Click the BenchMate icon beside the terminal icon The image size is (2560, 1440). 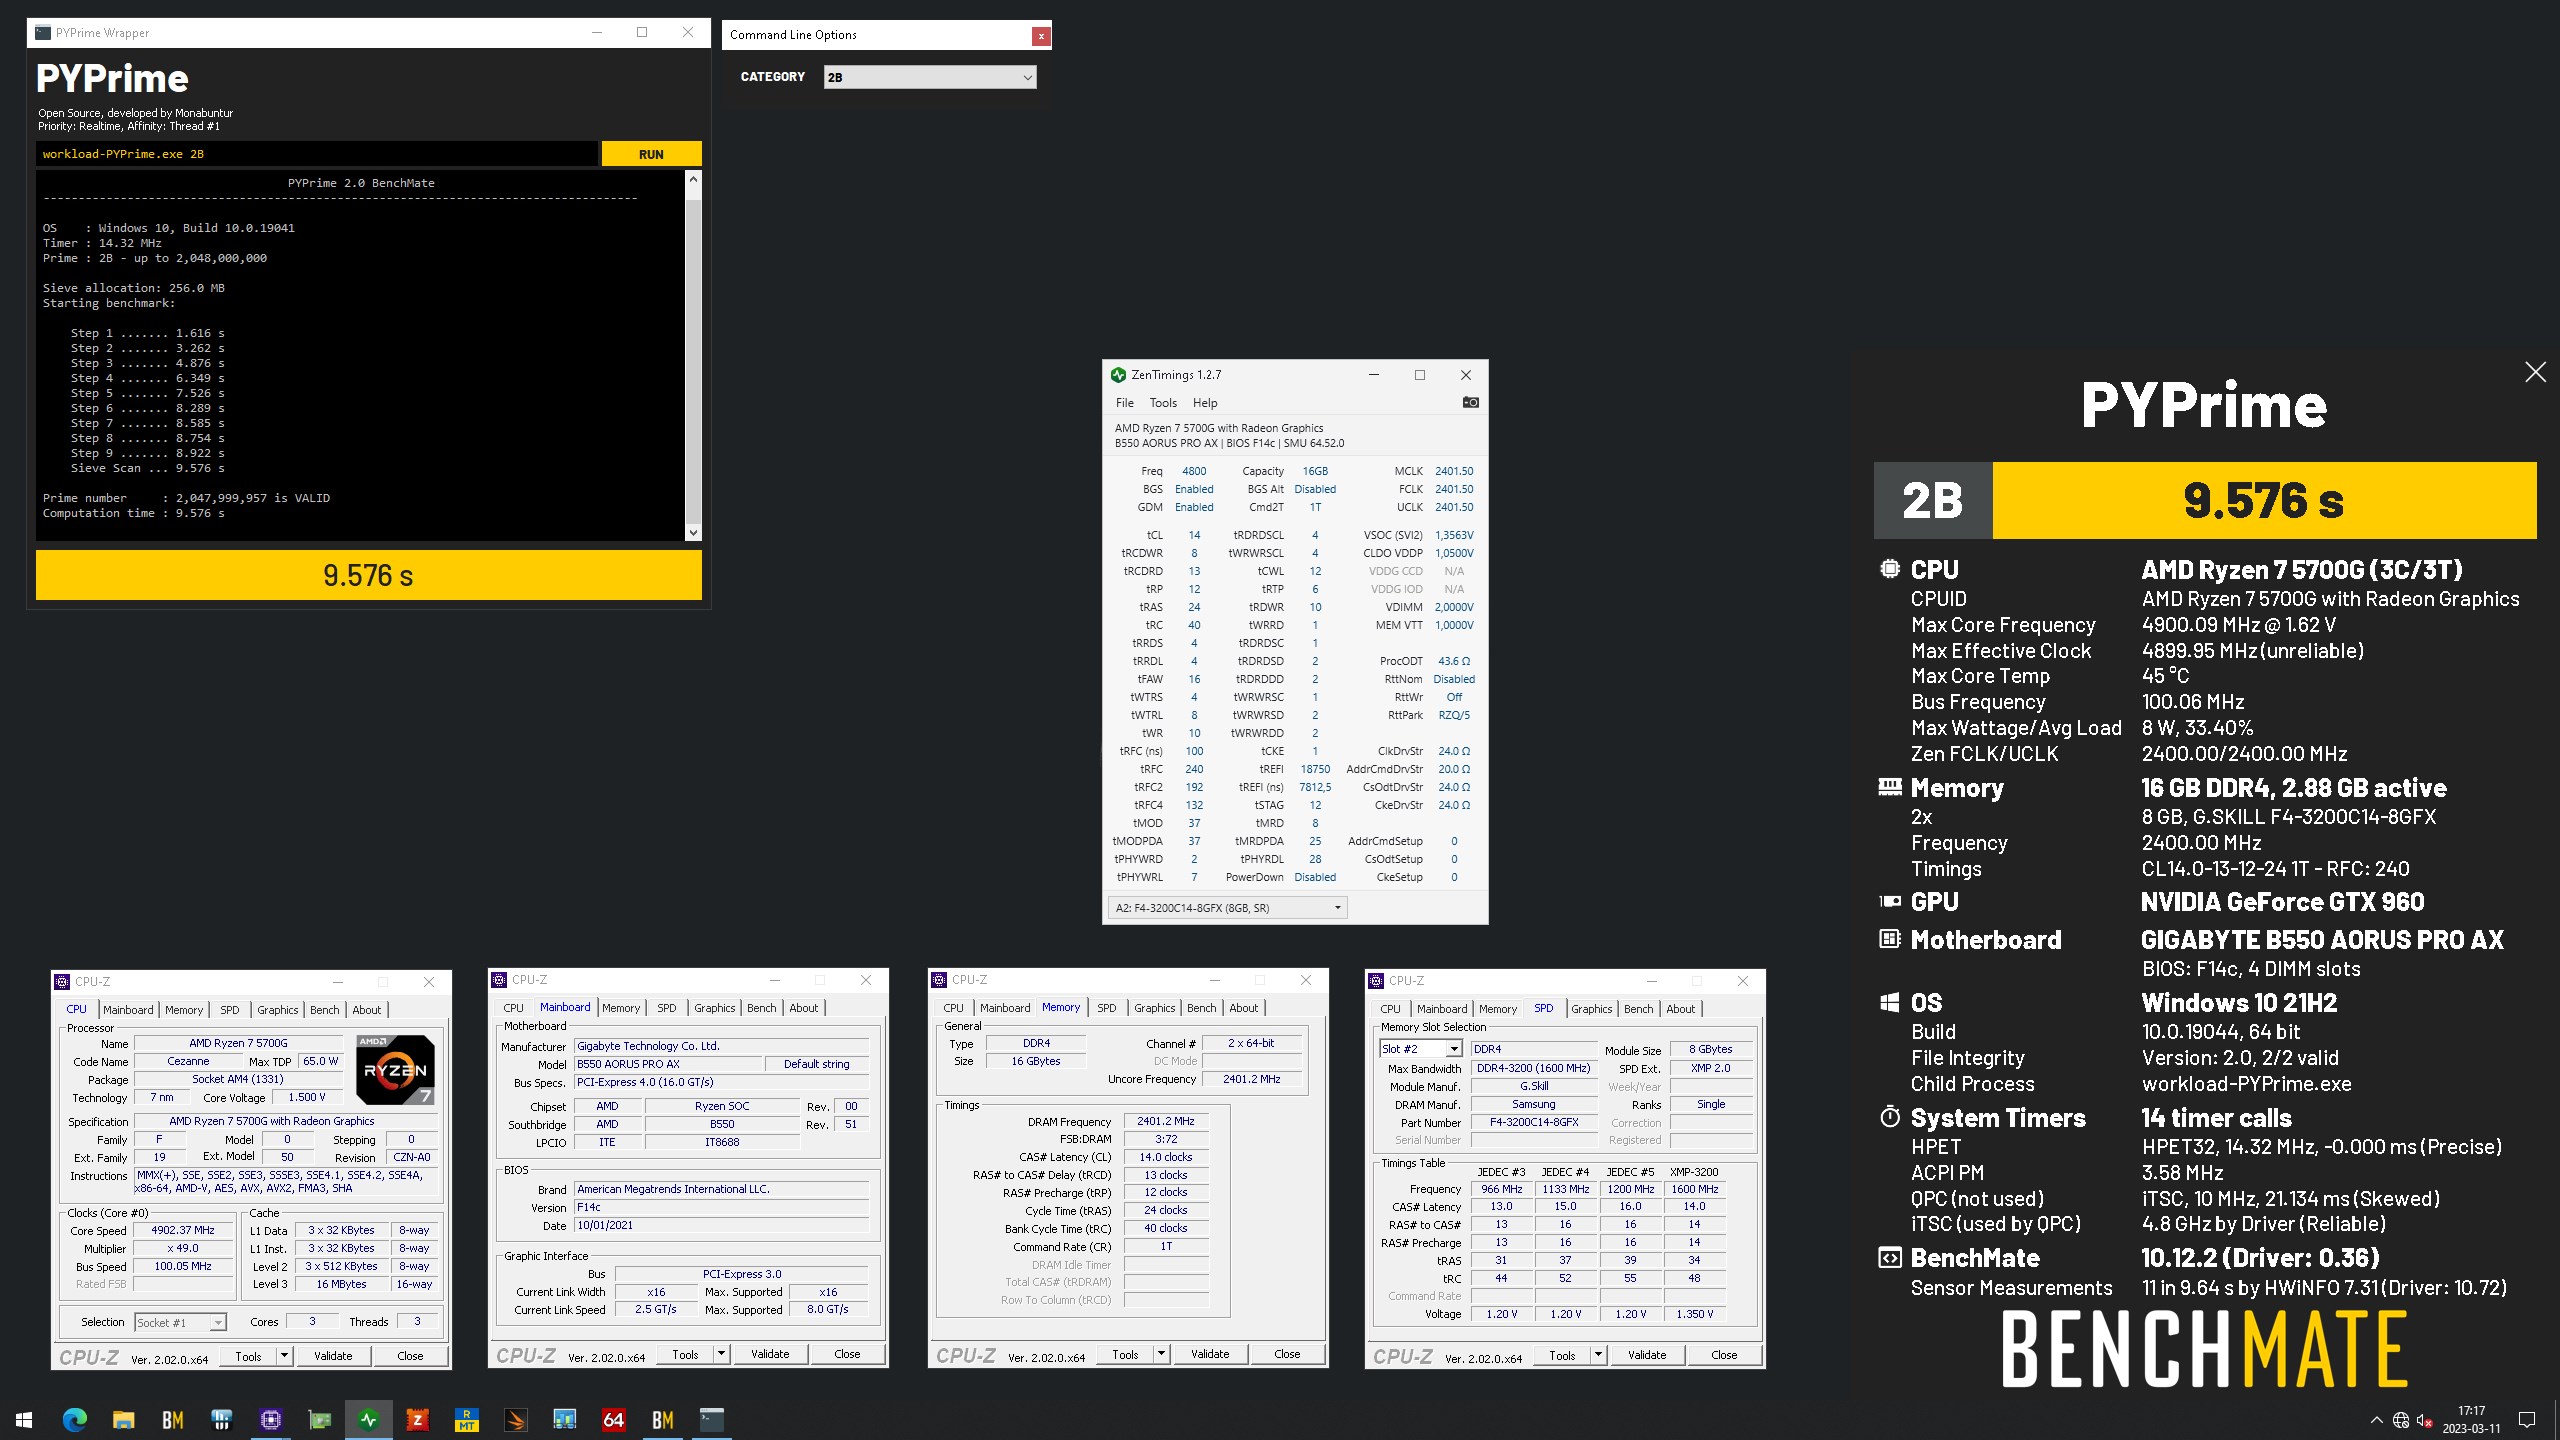click(x=662, y=1419)
